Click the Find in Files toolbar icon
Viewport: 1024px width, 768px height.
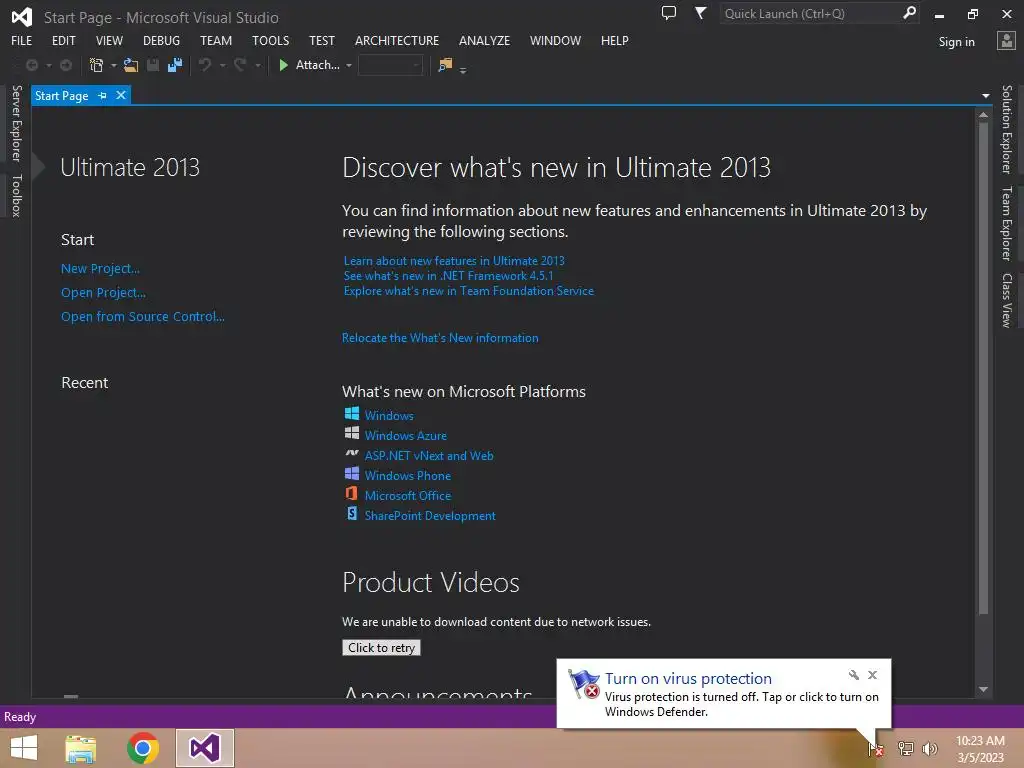tap(445, 65)
